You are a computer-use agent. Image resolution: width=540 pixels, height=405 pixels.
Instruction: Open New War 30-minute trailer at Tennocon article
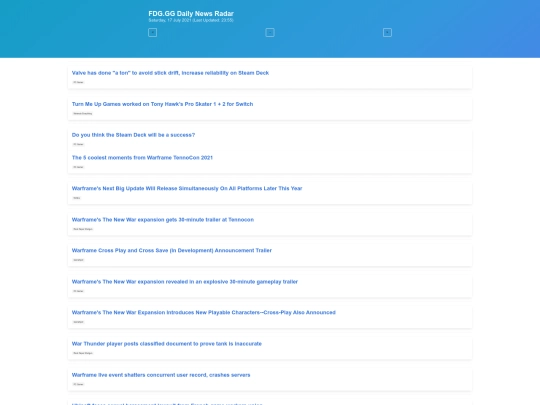163,220
